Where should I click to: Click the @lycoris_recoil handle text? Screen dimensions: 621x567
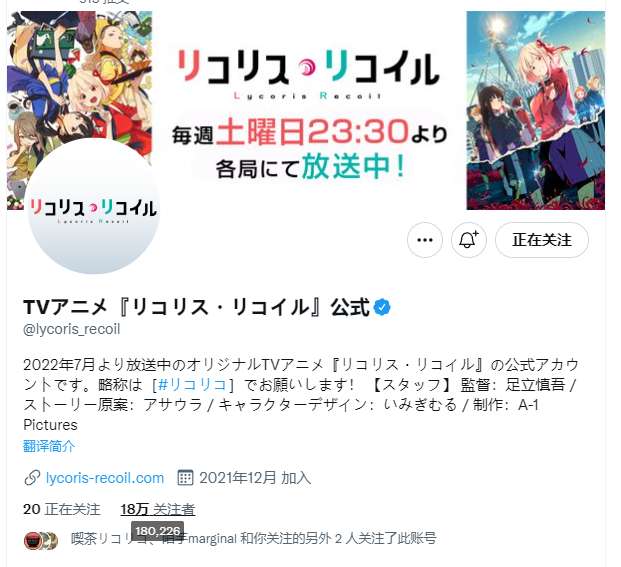[72, 329]
